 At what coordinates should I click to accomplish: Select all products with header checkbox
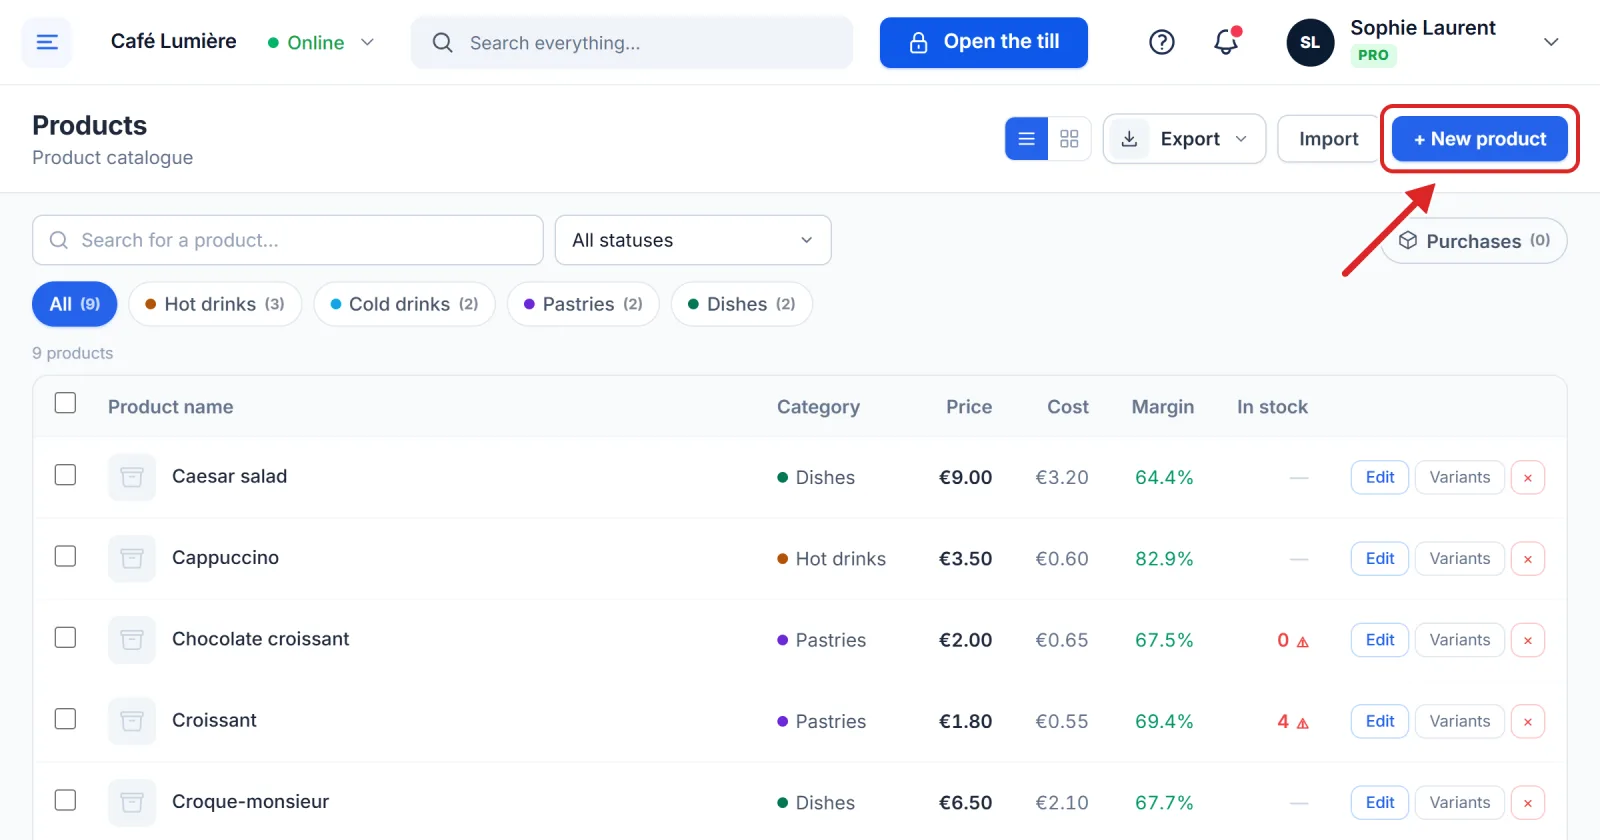point(65,402)
